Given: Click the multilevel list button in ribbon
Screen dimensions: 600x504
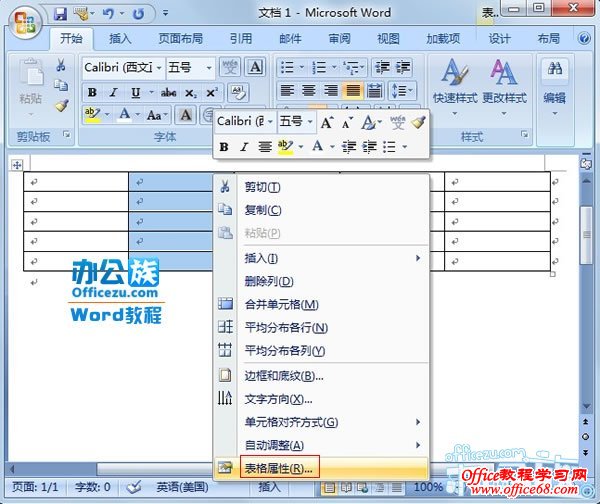Looking at the screenshot, I should [354, 68].
